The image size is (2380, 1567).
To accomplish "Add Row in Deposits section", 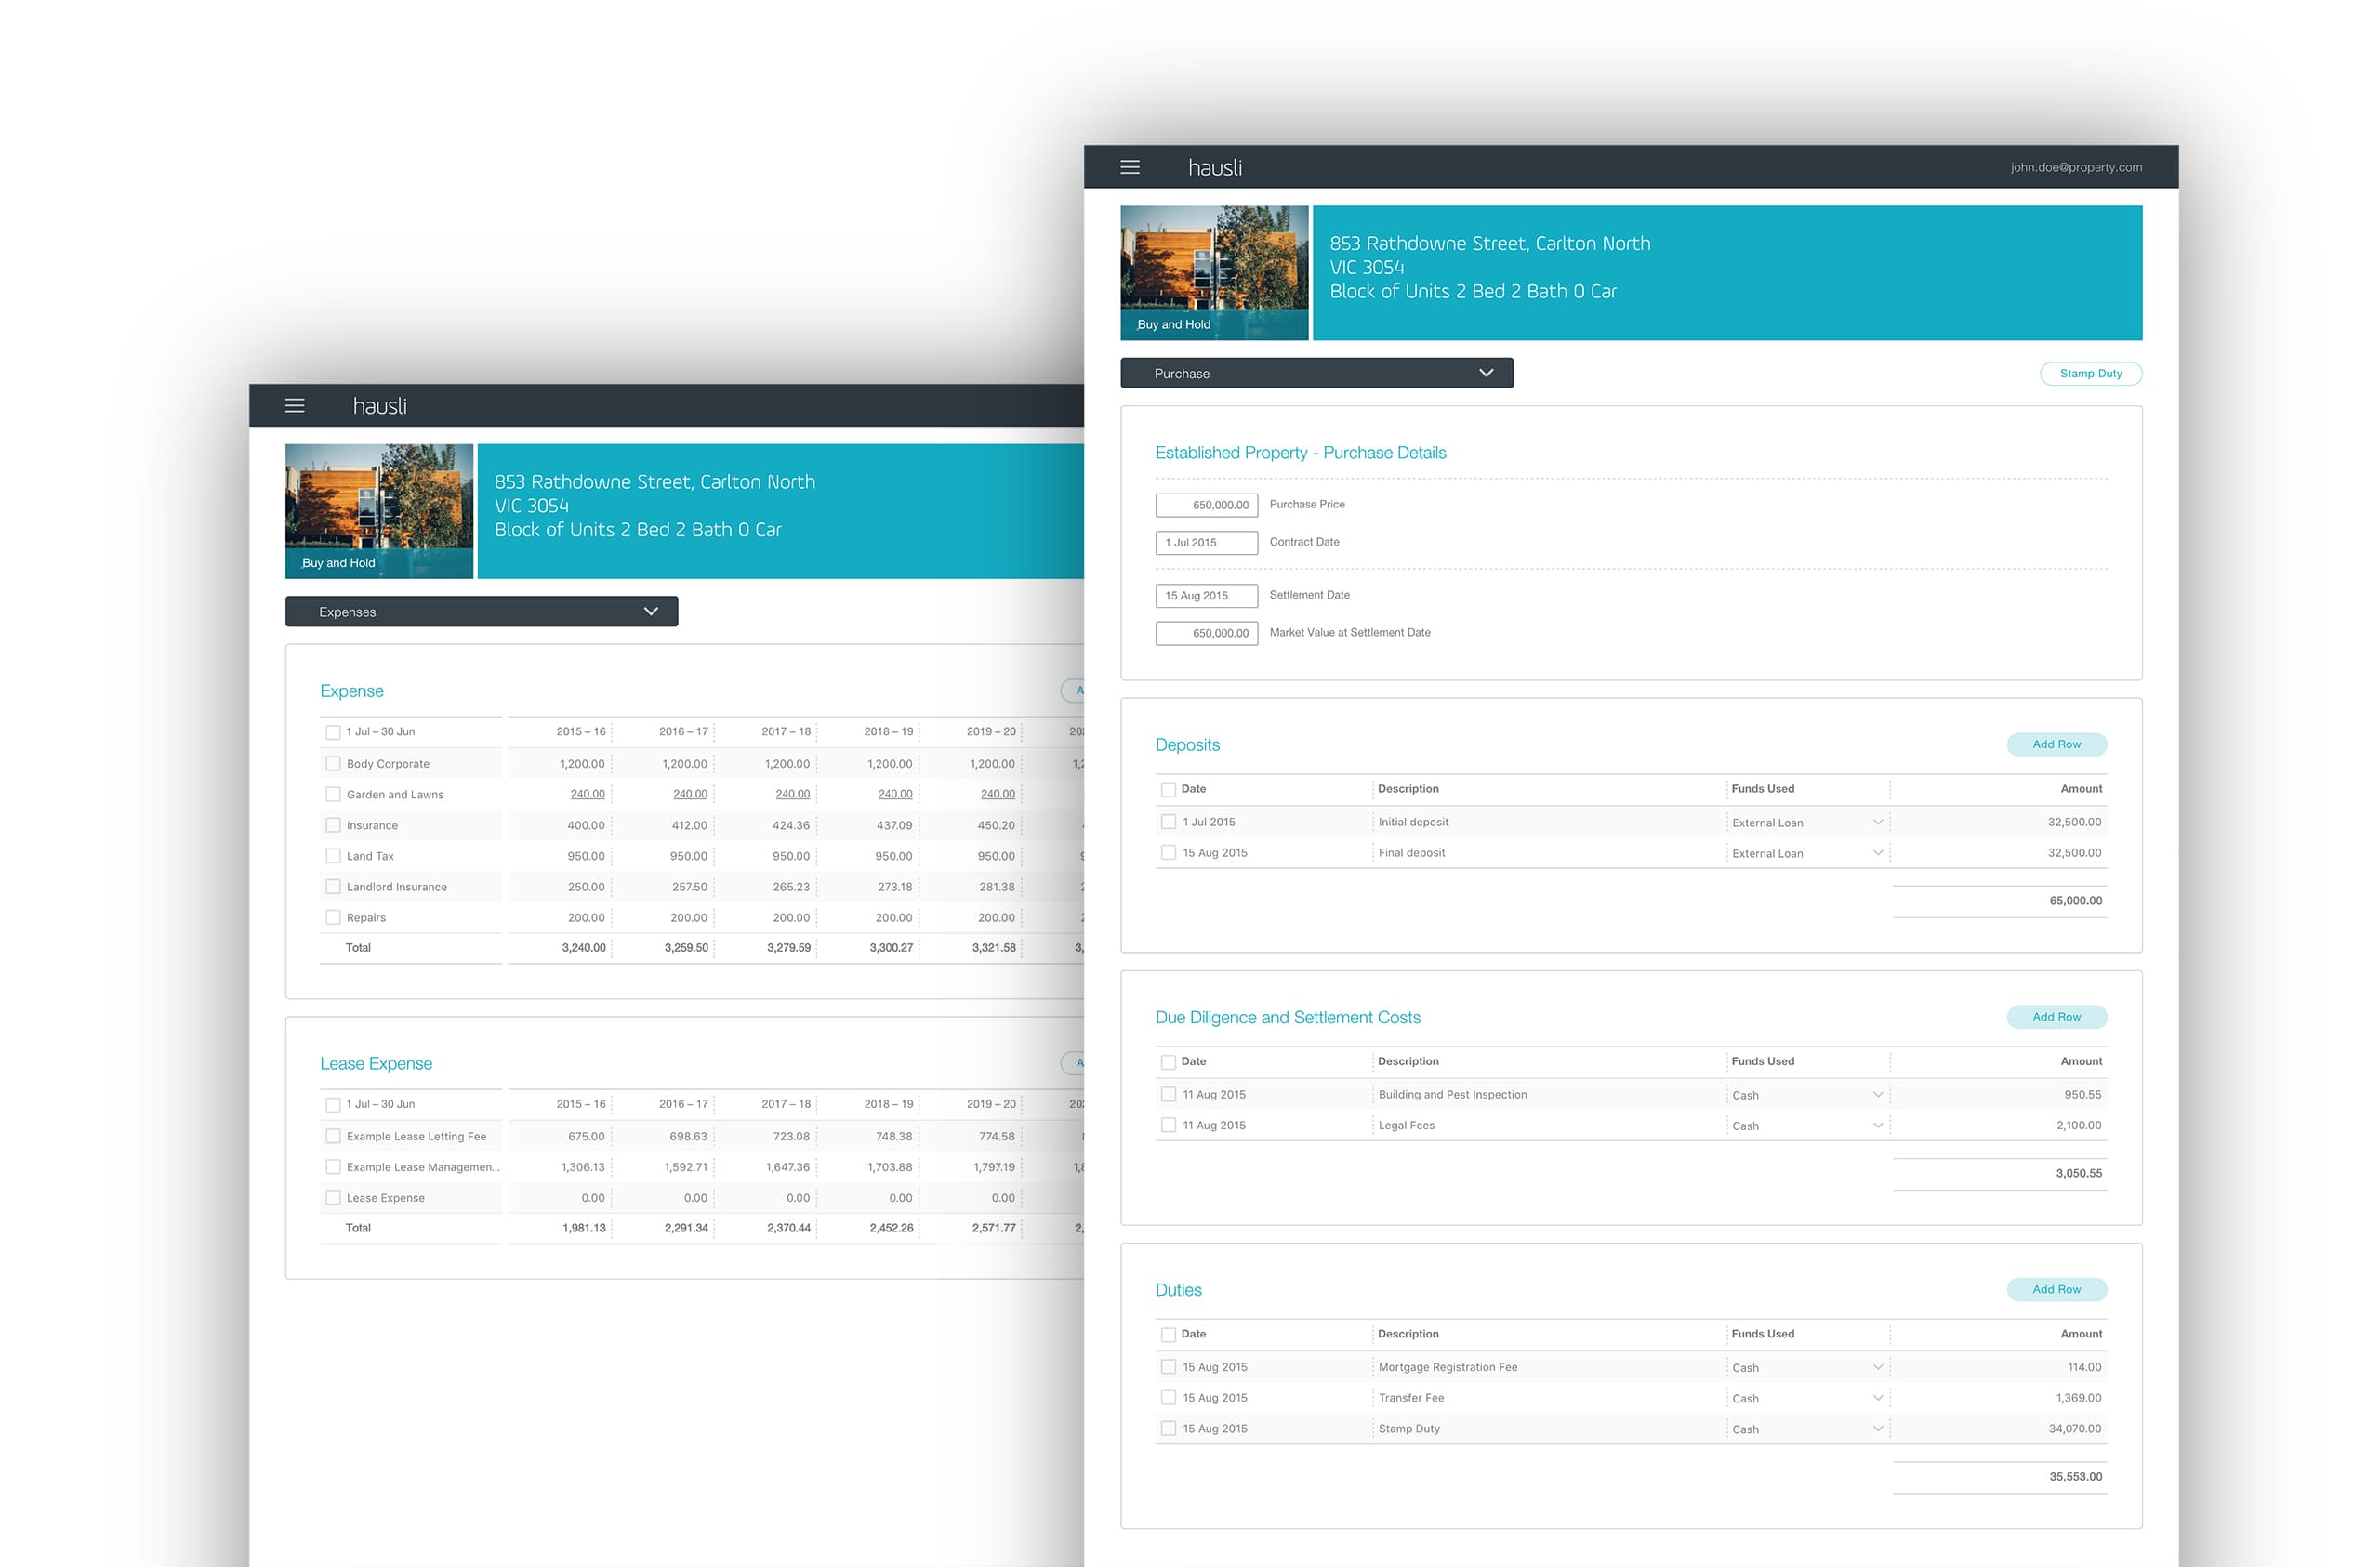I will pos(2056,744).
